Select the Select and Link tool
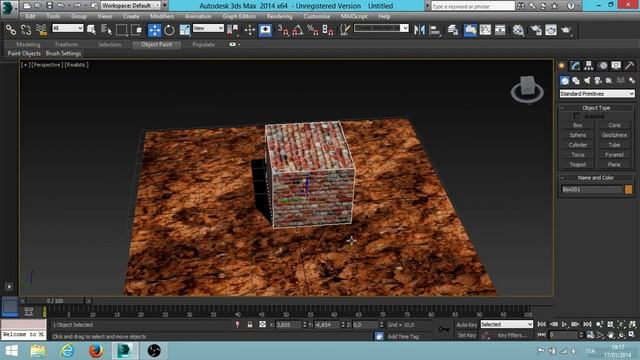The height and width of the screenshot is (360, 640). (x=11, y=29)
